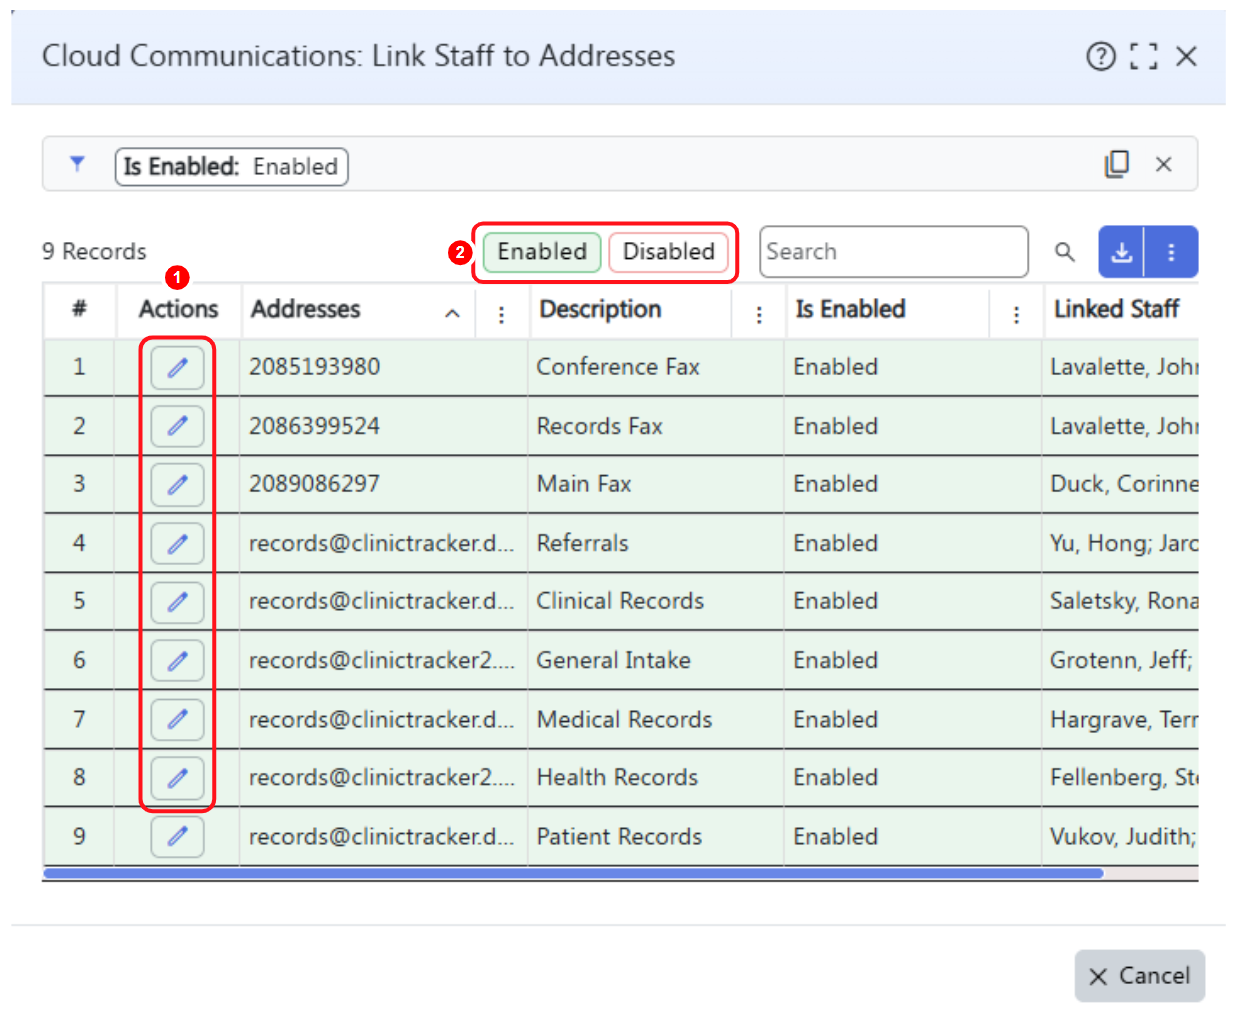Edit row 3 Main Fax entry

click(178, 484)
